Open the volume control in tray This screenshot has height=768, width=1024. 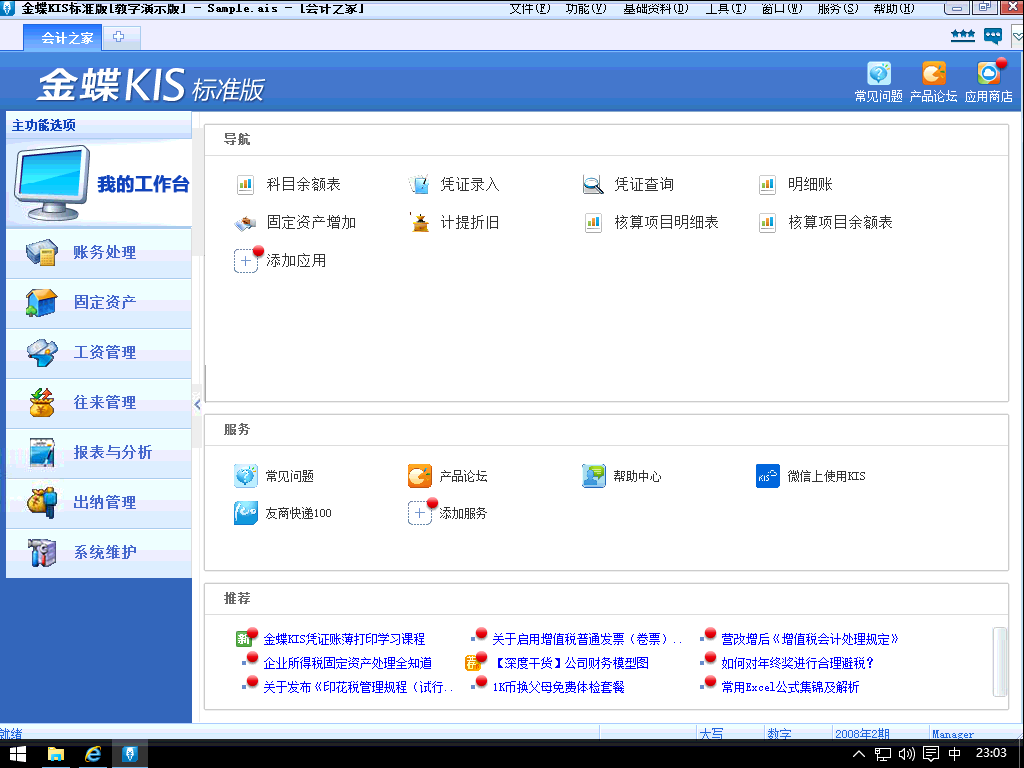tap(906, 754)
